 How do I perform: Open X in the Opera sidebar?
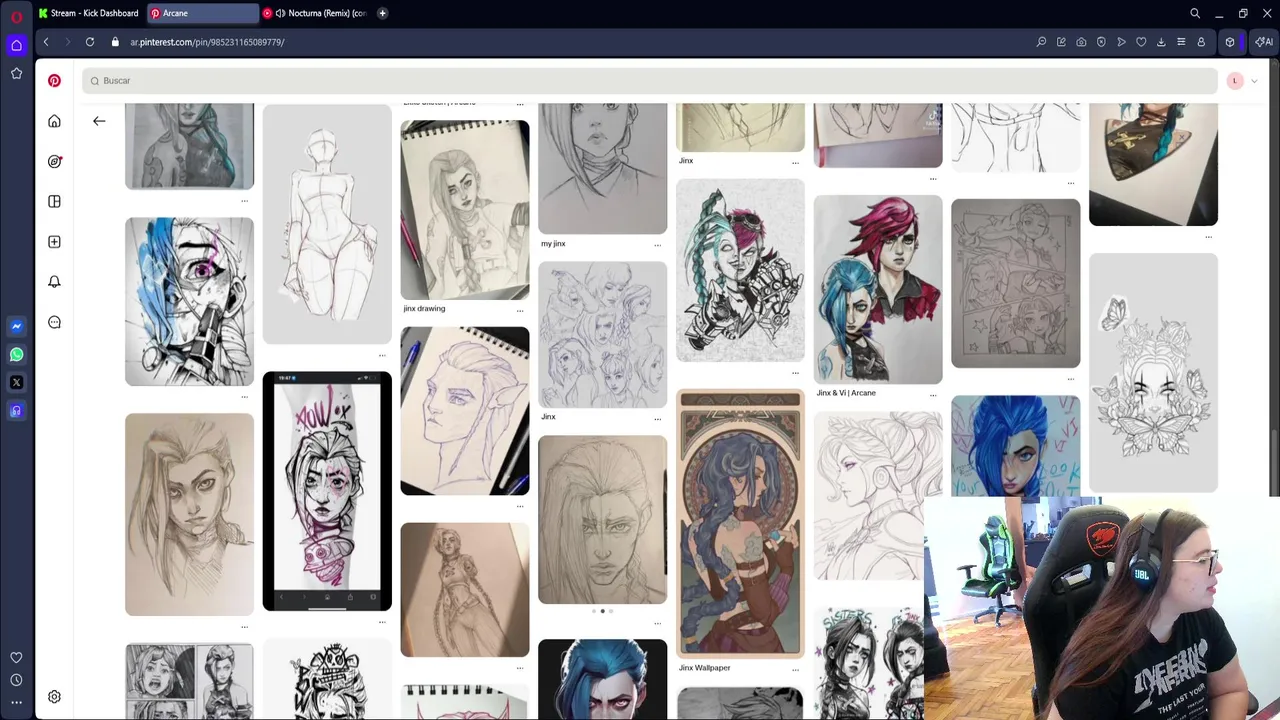click(x=16, y=382)
